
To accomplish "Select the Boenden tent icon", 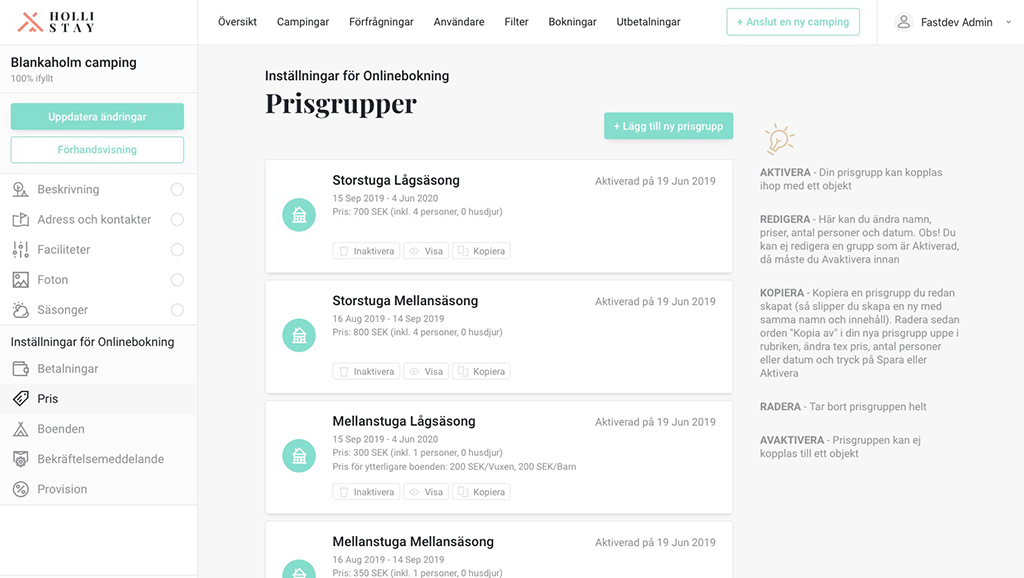I will pyautogui.click(x=20, y=428).
